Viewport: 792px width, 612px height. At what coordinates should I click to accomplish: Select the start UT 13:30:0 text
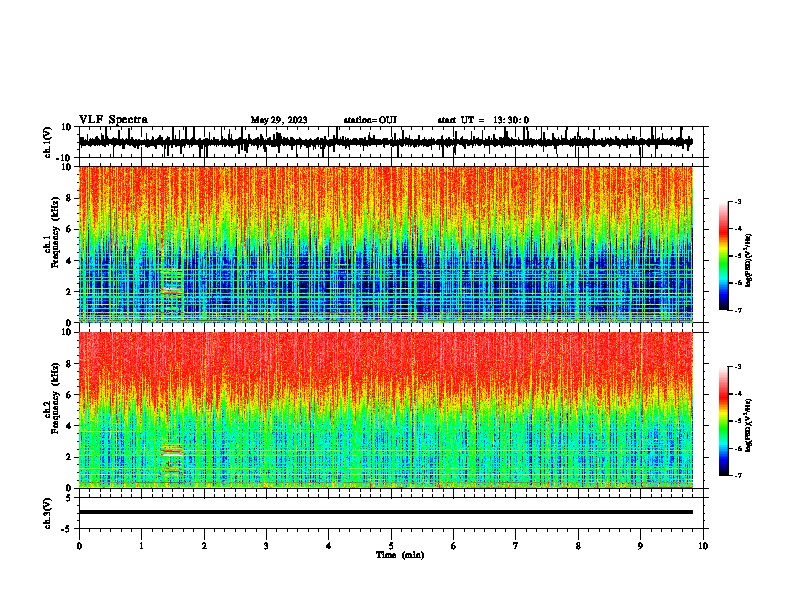483,120
